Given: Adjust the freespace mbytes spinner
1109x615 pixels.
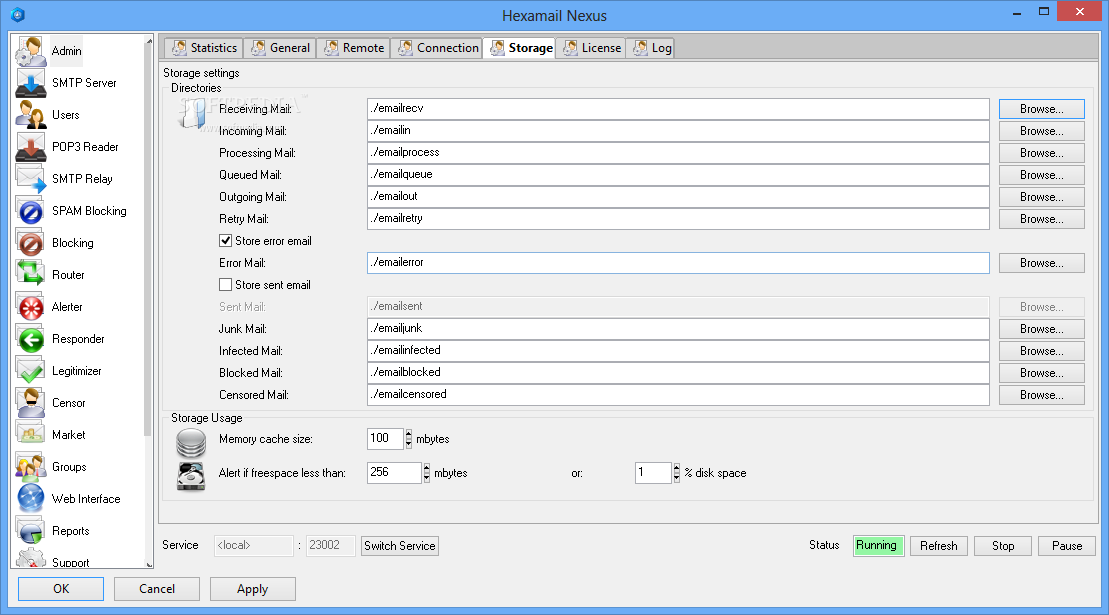Looking at the screenshot, I should click(426, 473).
